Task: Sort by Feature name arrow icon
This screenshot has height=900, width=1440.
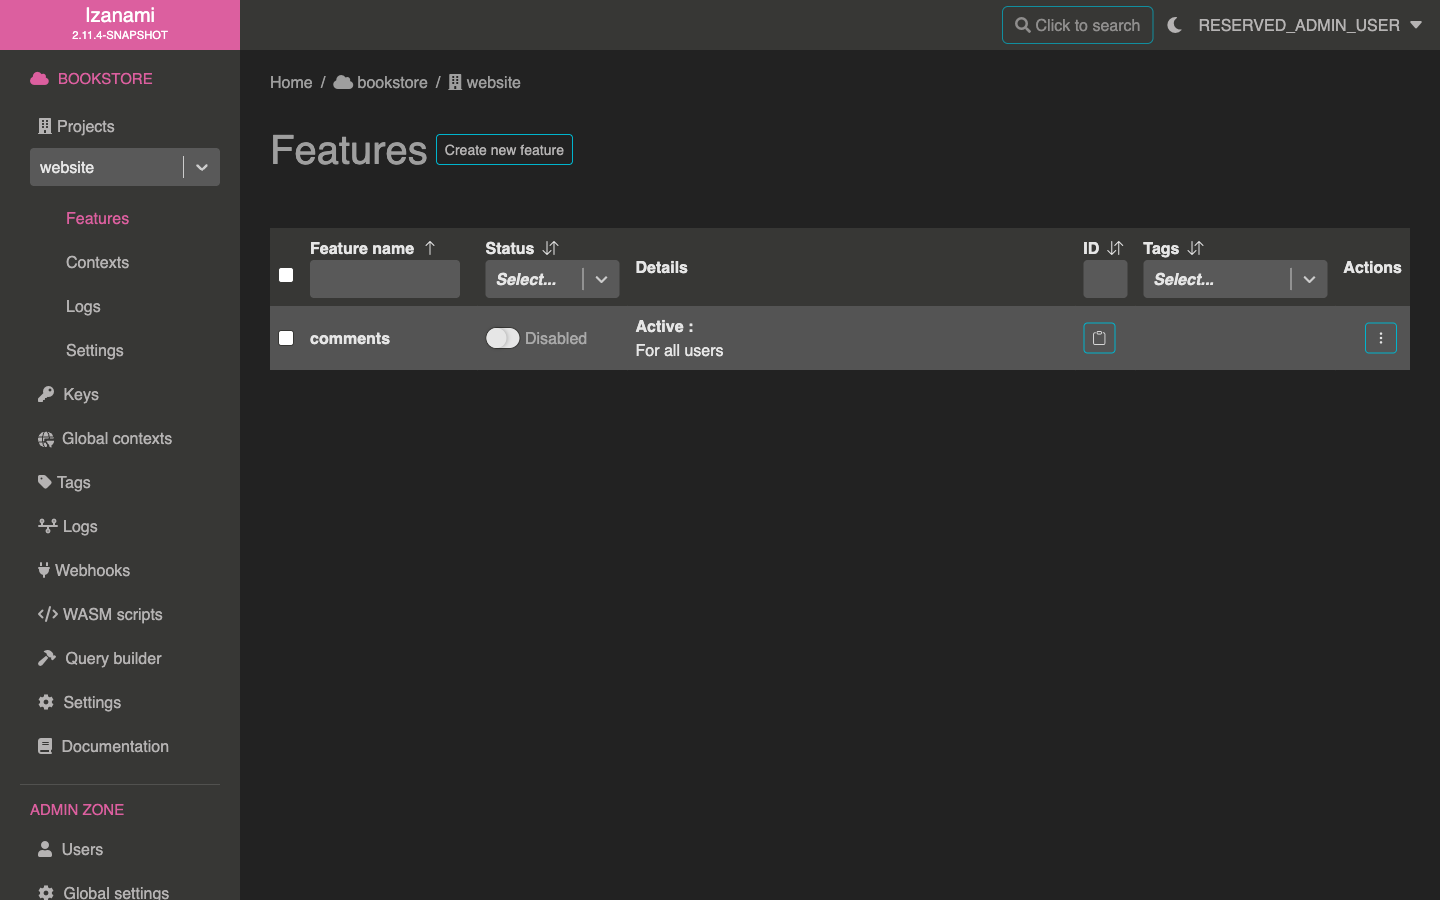Action: click(430, 248)
